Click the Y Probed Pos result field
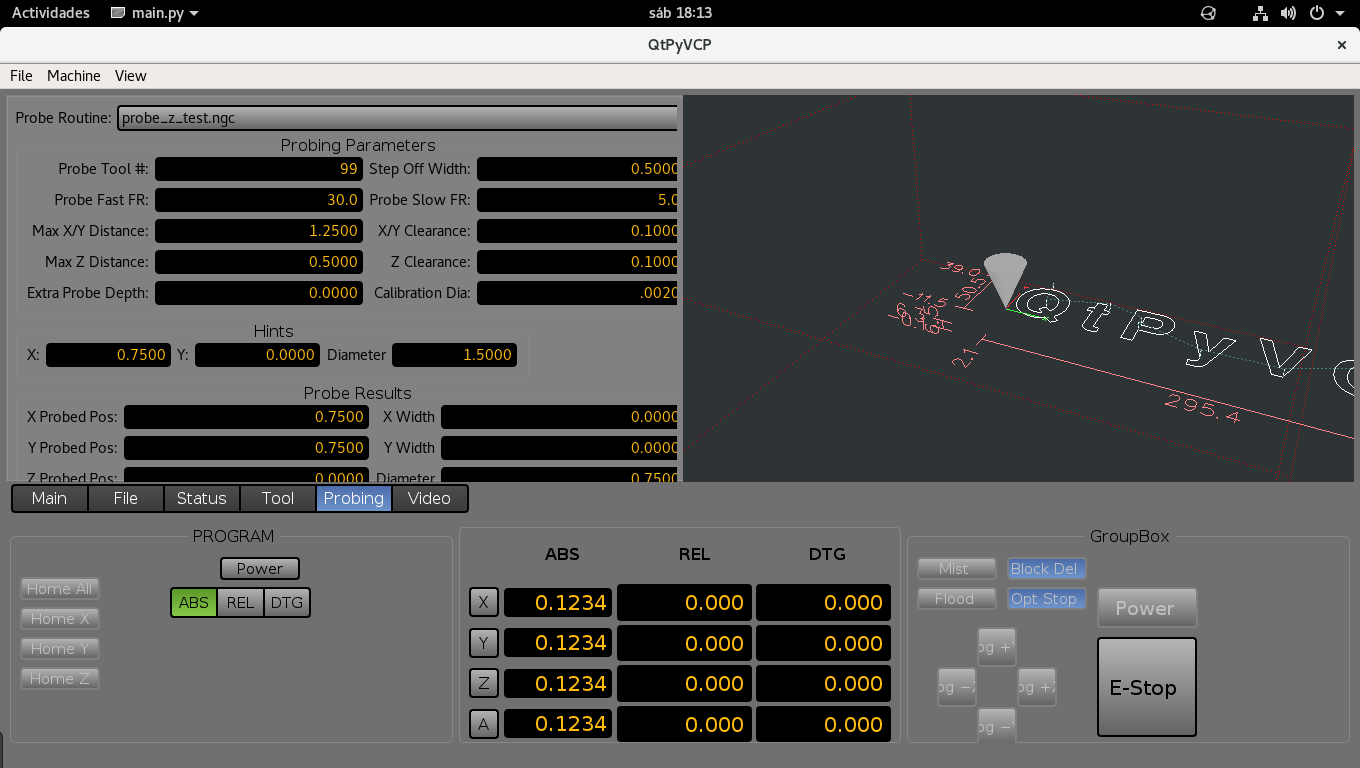1360x768 pixels. 246,448
